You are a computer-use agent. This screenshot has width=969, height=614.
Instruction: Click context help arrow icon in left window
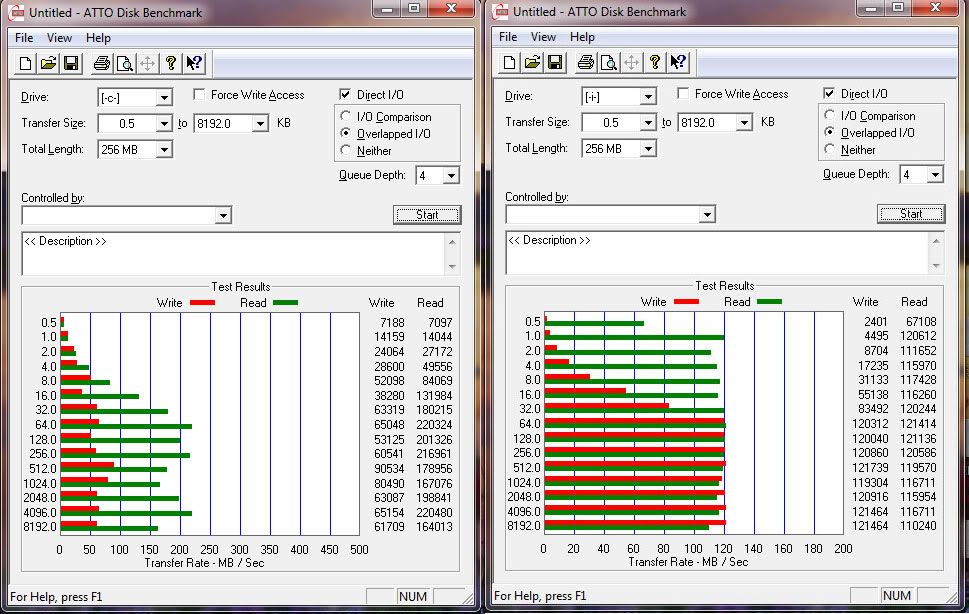click(194, 63)
